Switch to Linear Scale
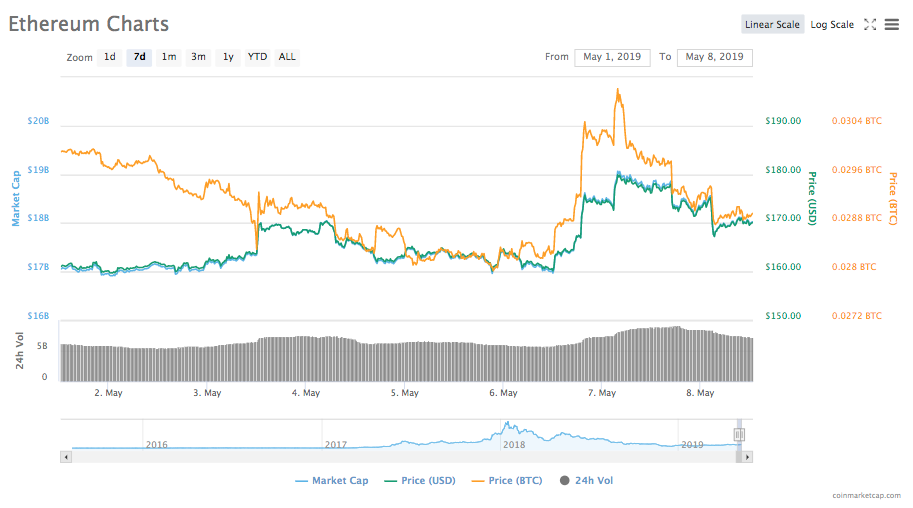 (x=772, y=24)
